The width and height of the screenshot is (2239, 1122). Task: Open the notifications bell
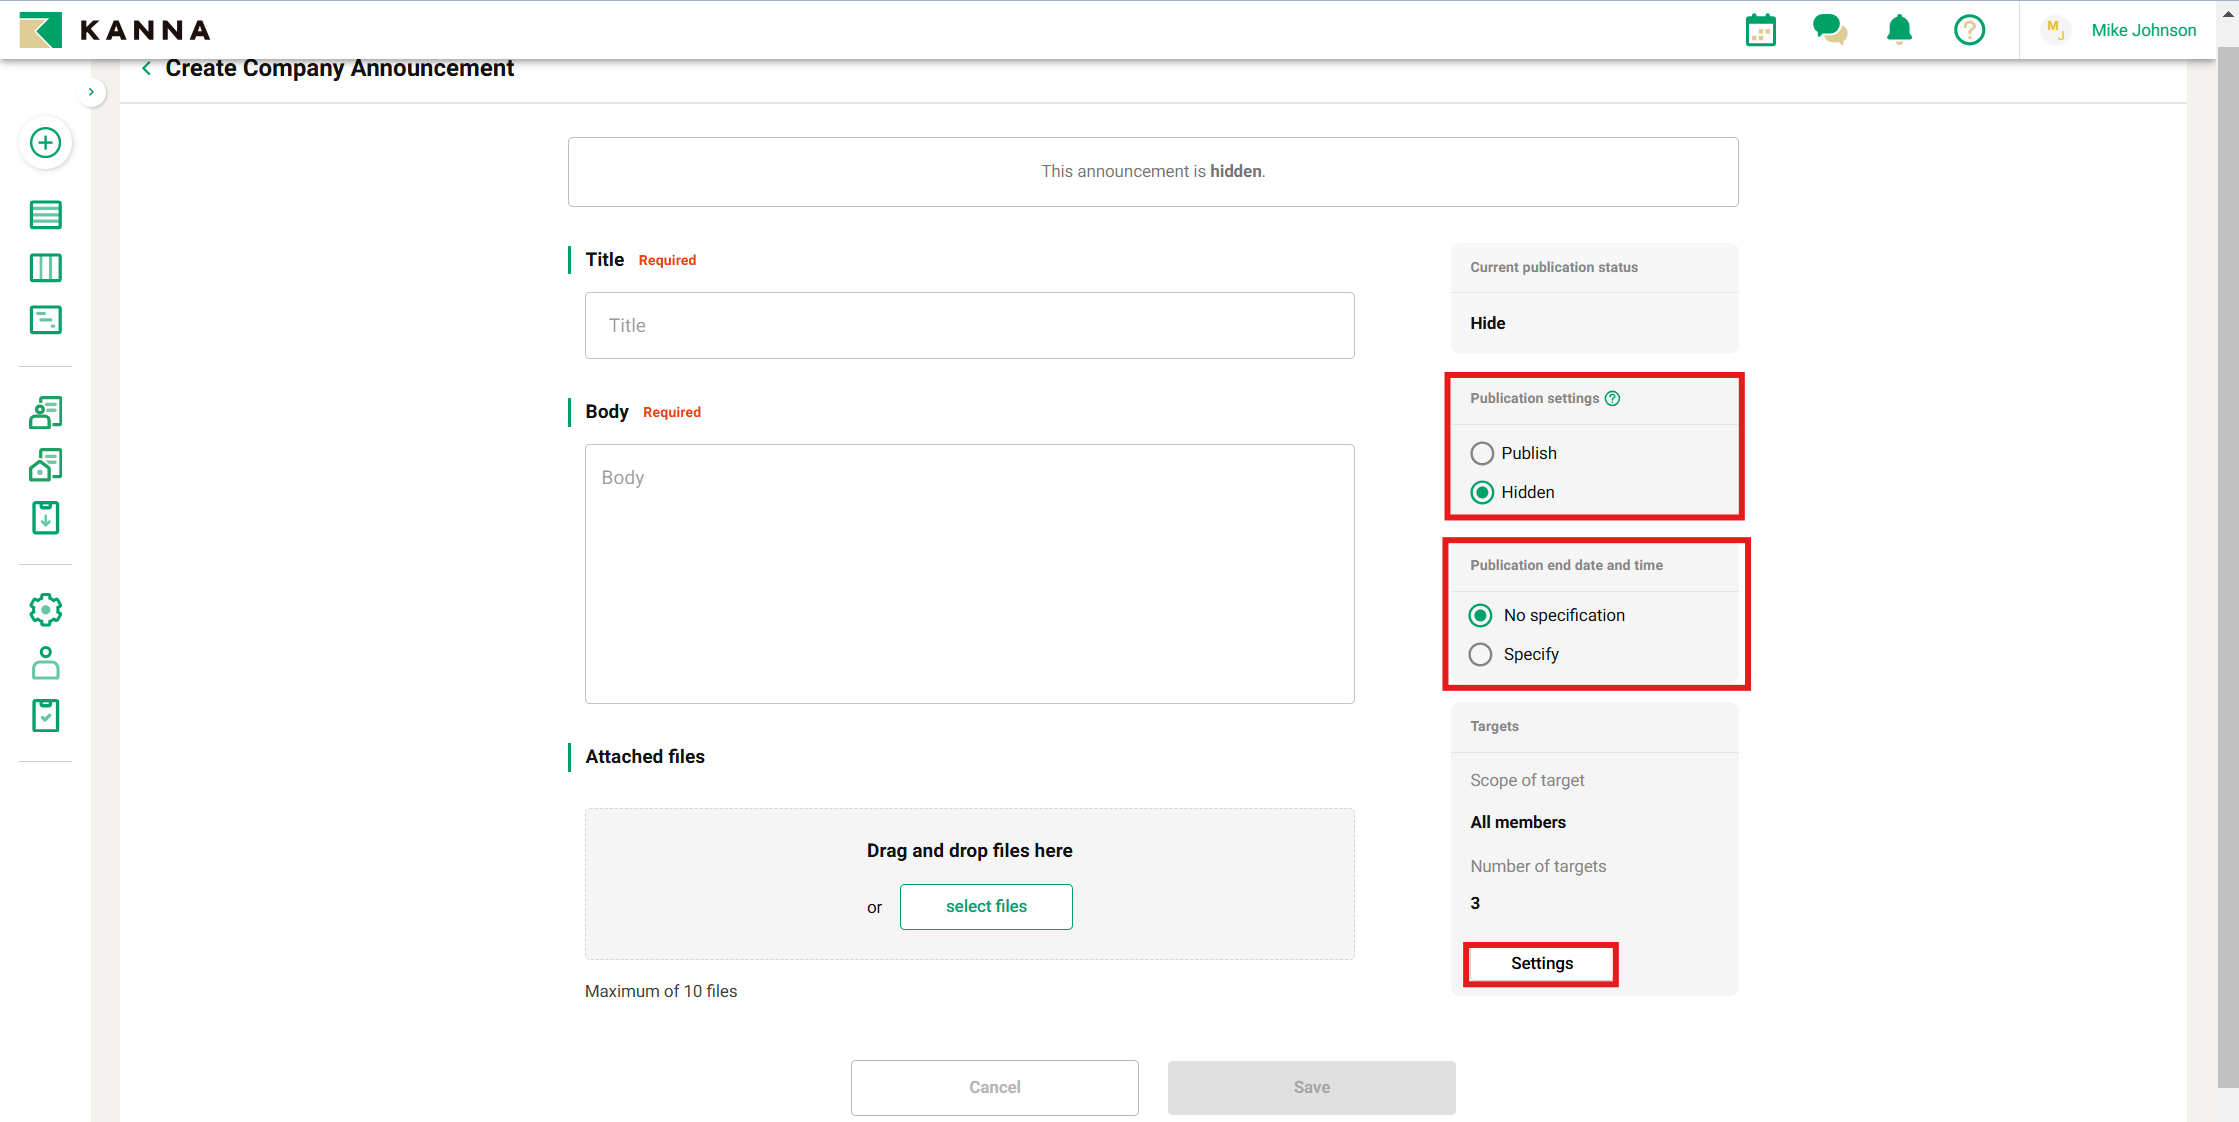click(1899, 30)
